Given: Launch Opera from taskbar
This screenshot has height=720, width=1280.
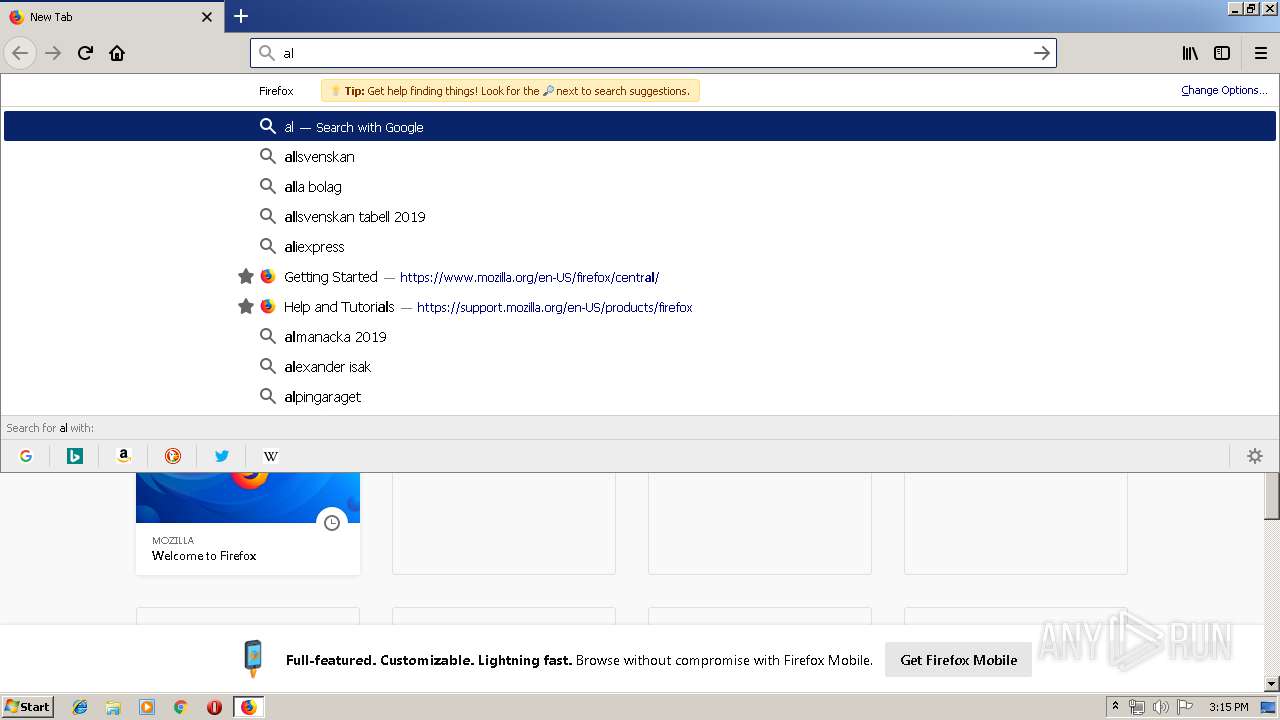Looking at the screenshot, I should (214, 707).
